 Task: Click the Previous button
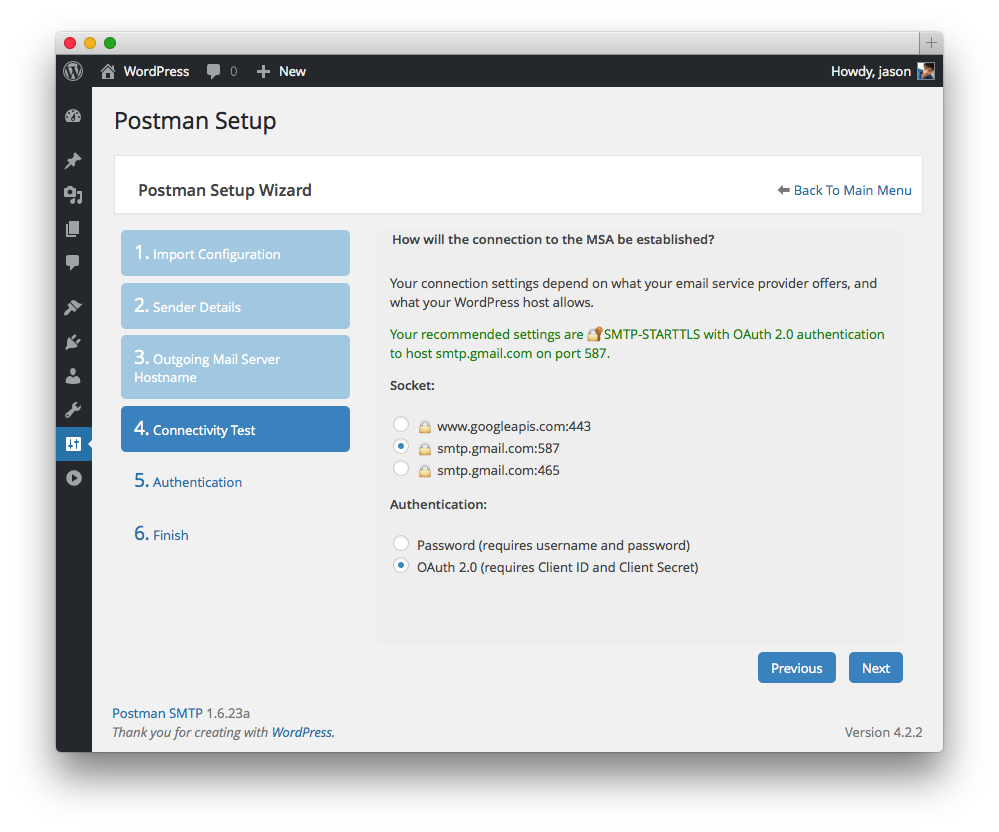click(796, 668)
